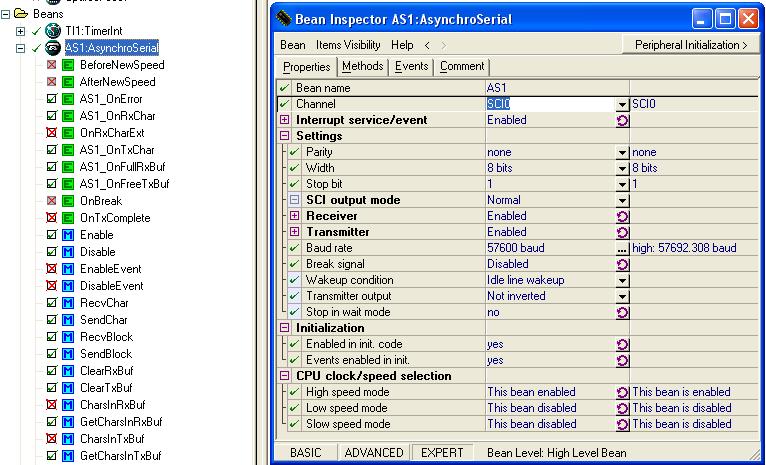The image size is (766, 465).
Task: Click the Peripheral Initialization button
Action: pyautogui.click(x=691, y=45)
